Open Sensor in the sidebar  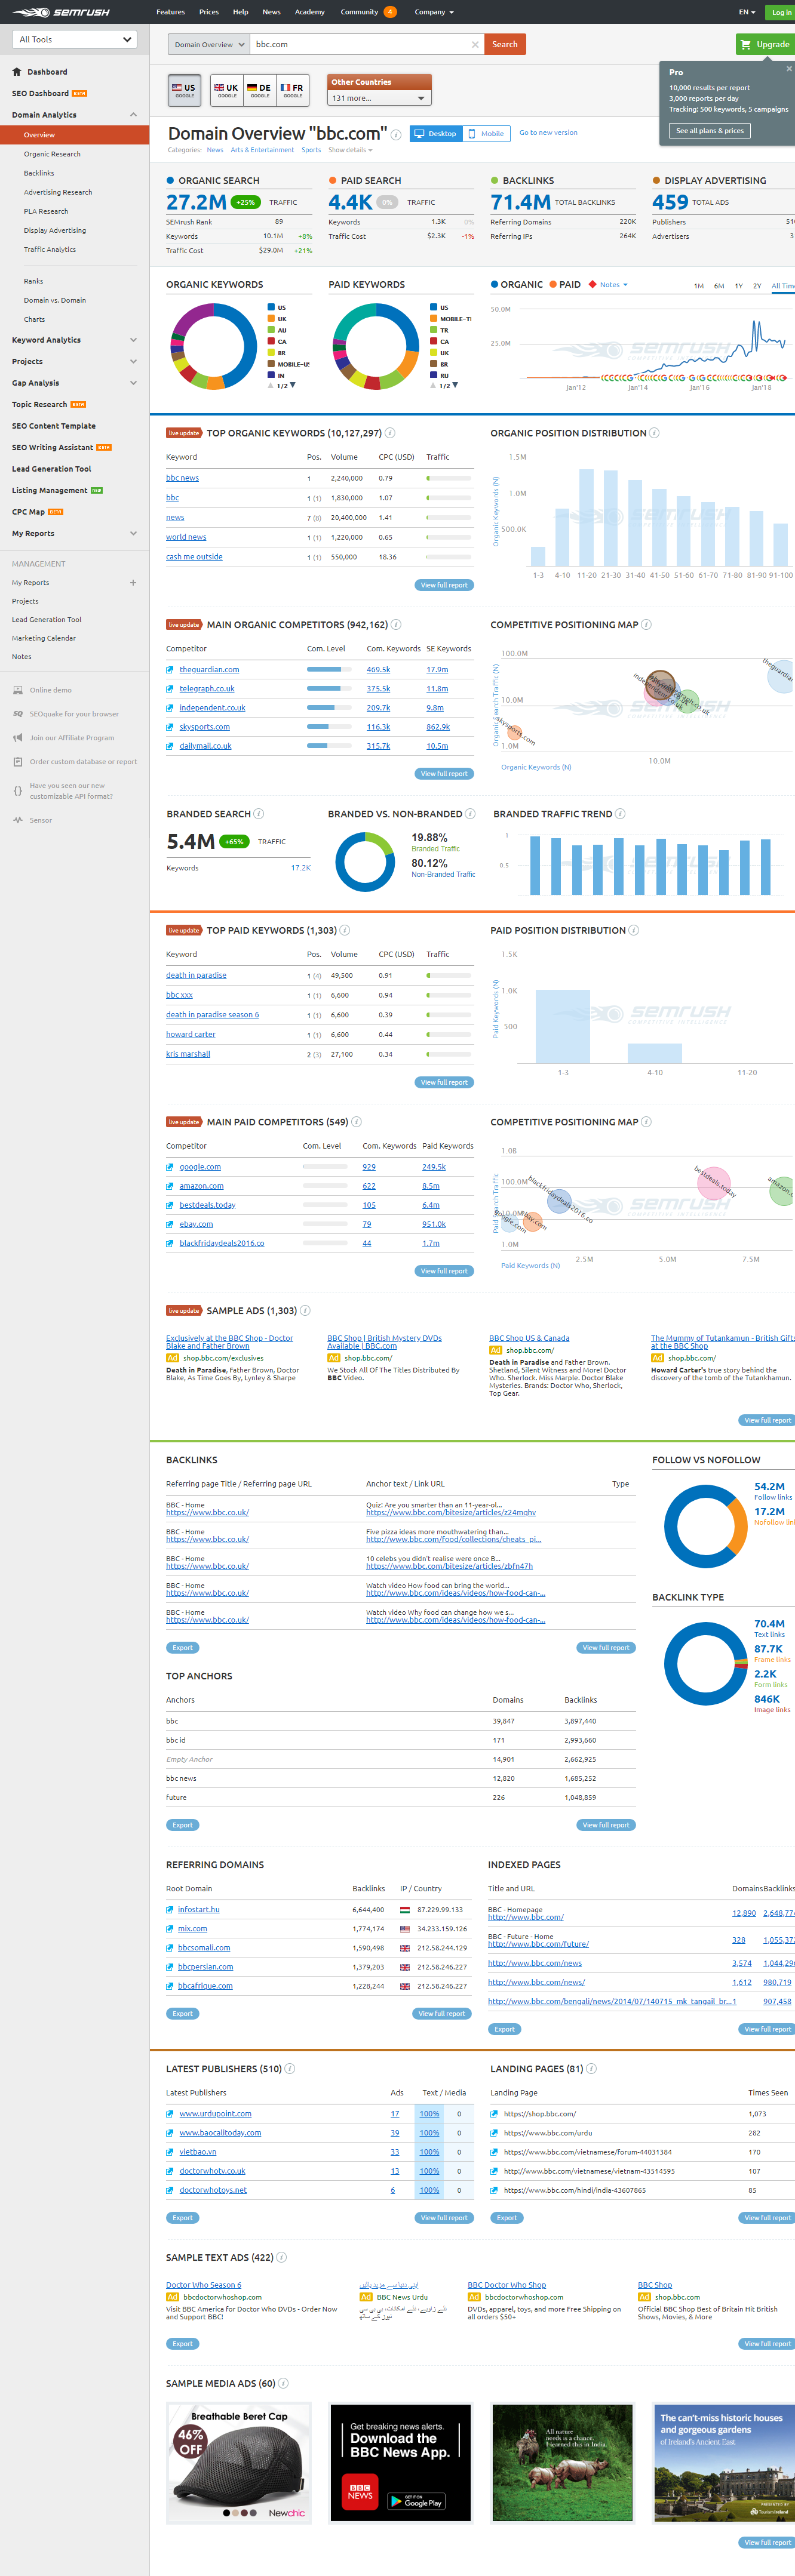[x=40, y=820]
